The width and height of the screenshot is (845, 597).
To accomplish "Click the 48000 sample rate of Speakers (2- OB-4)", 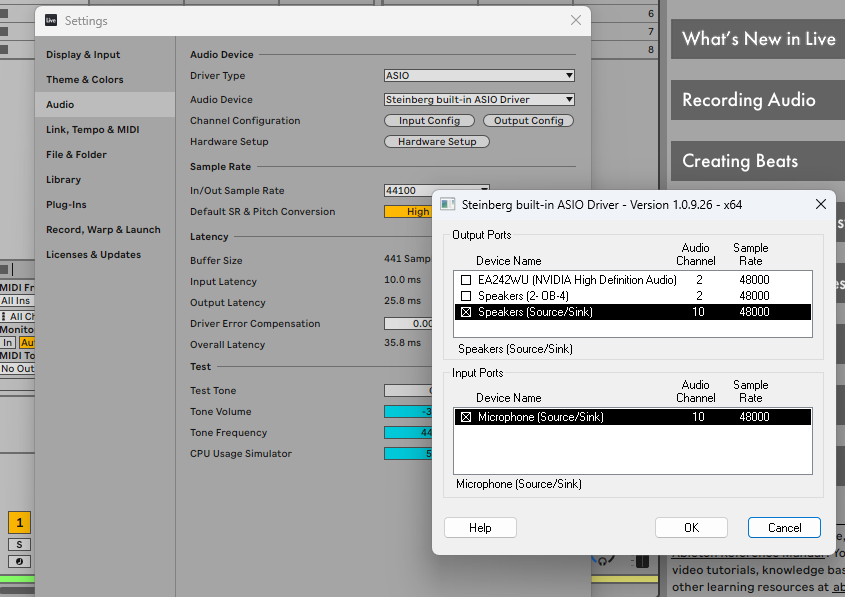I will 754,296.
